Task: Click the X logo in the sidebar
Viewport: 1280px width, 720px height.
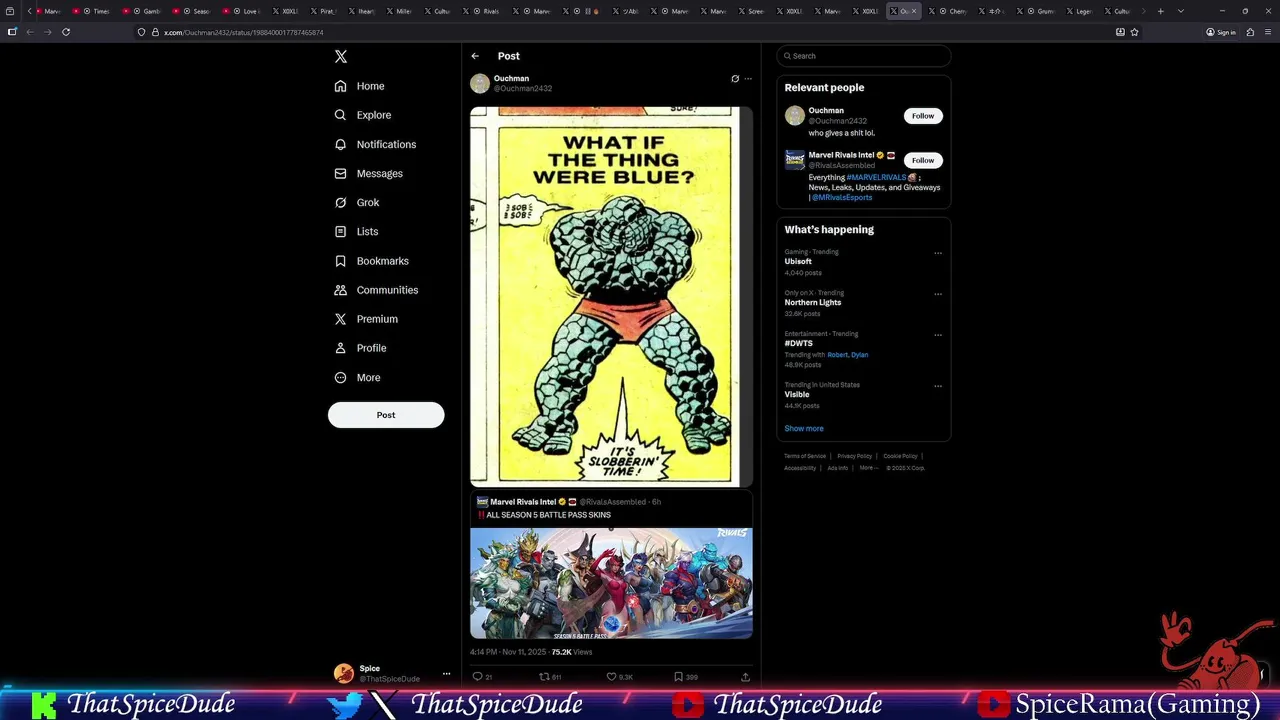Action: [x=341, y=57]
